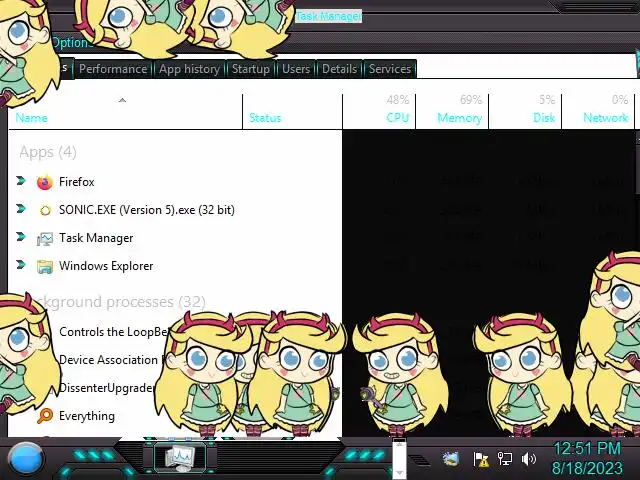Switch to the Performance tab
640x480 pixels.
click(113, 69)
